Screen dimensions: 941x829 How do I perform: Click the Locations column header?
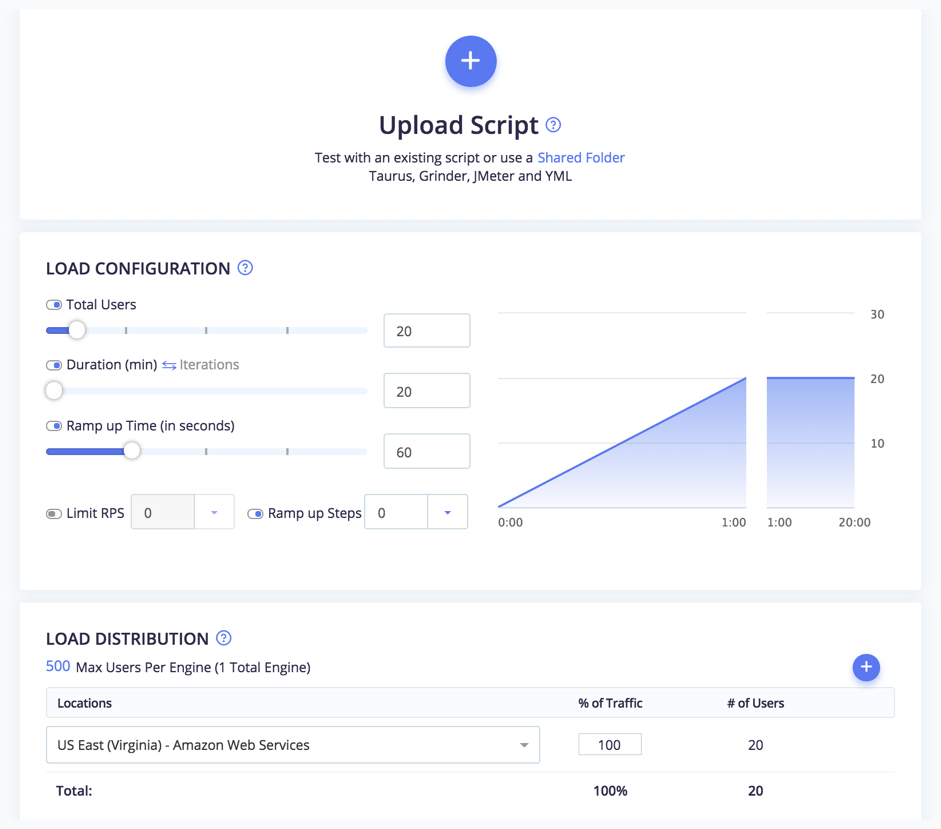click(x=85, y=703)
